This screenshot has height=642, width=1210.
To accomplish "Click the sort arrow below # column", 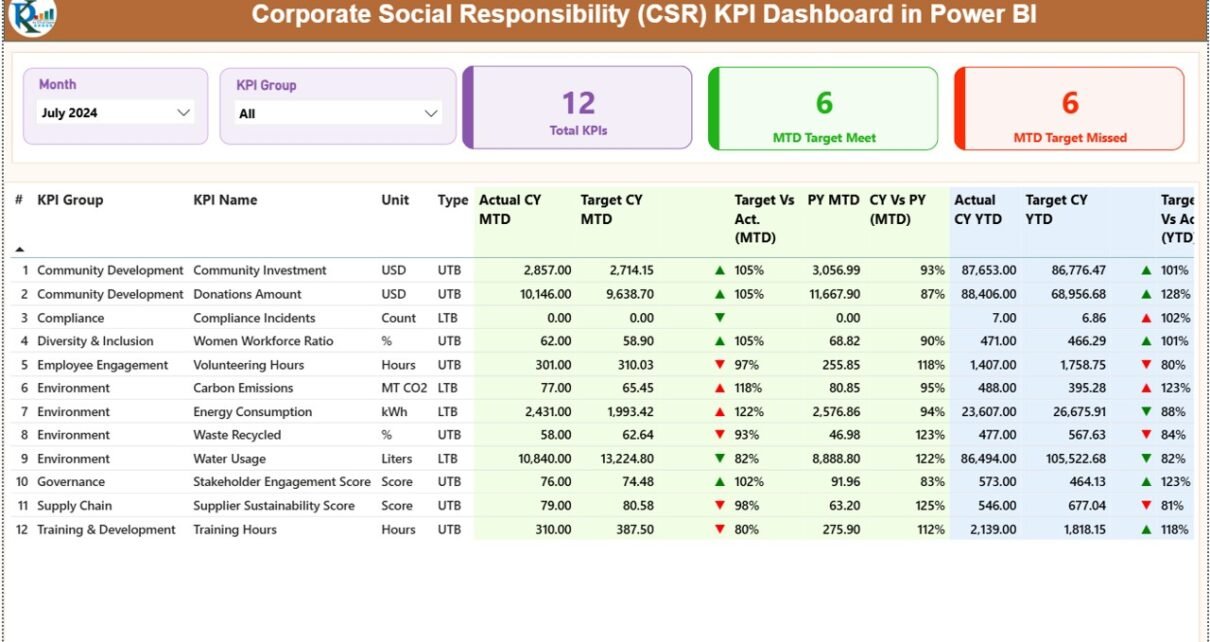I will pyautogui.click(x=19, y=248).
